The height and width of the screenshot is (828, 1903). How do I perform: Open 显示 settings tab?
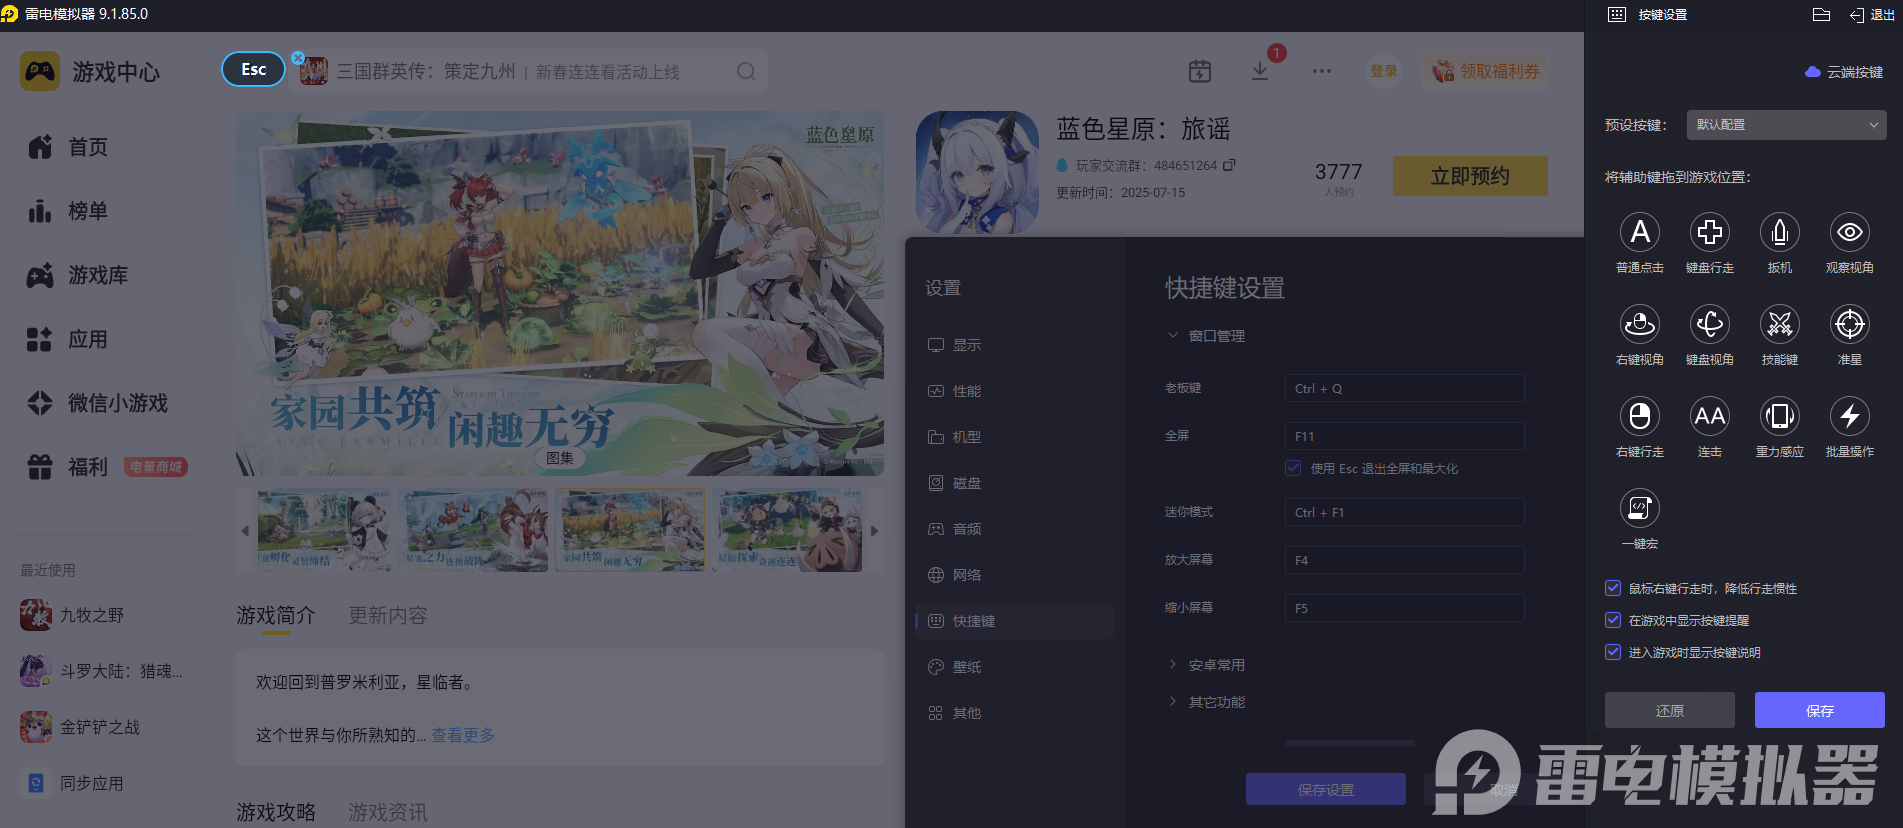(1015, 345)
